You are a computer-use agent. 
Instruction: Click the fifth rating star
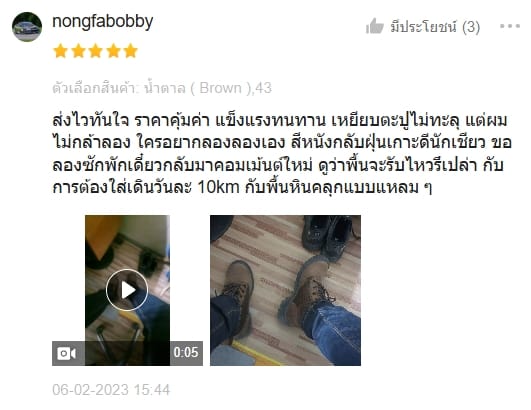click(x=130, y=51)
